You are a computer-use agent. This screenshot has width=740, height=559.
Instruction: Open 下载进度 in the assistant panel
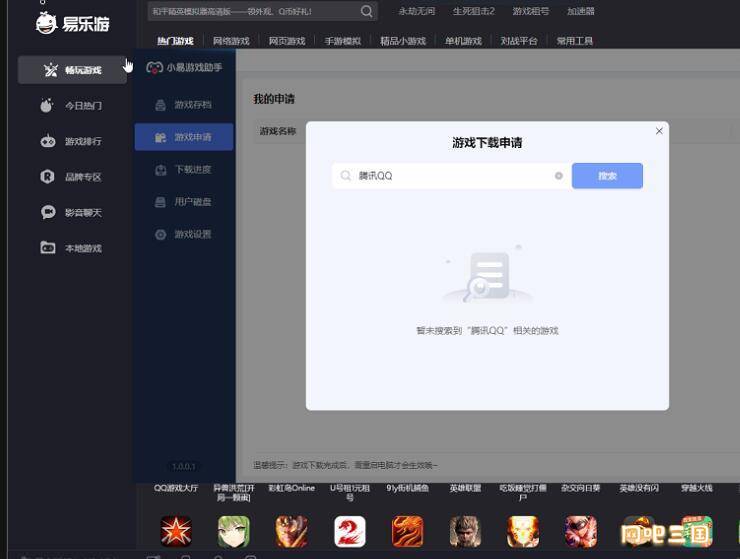tap(184, 169)
